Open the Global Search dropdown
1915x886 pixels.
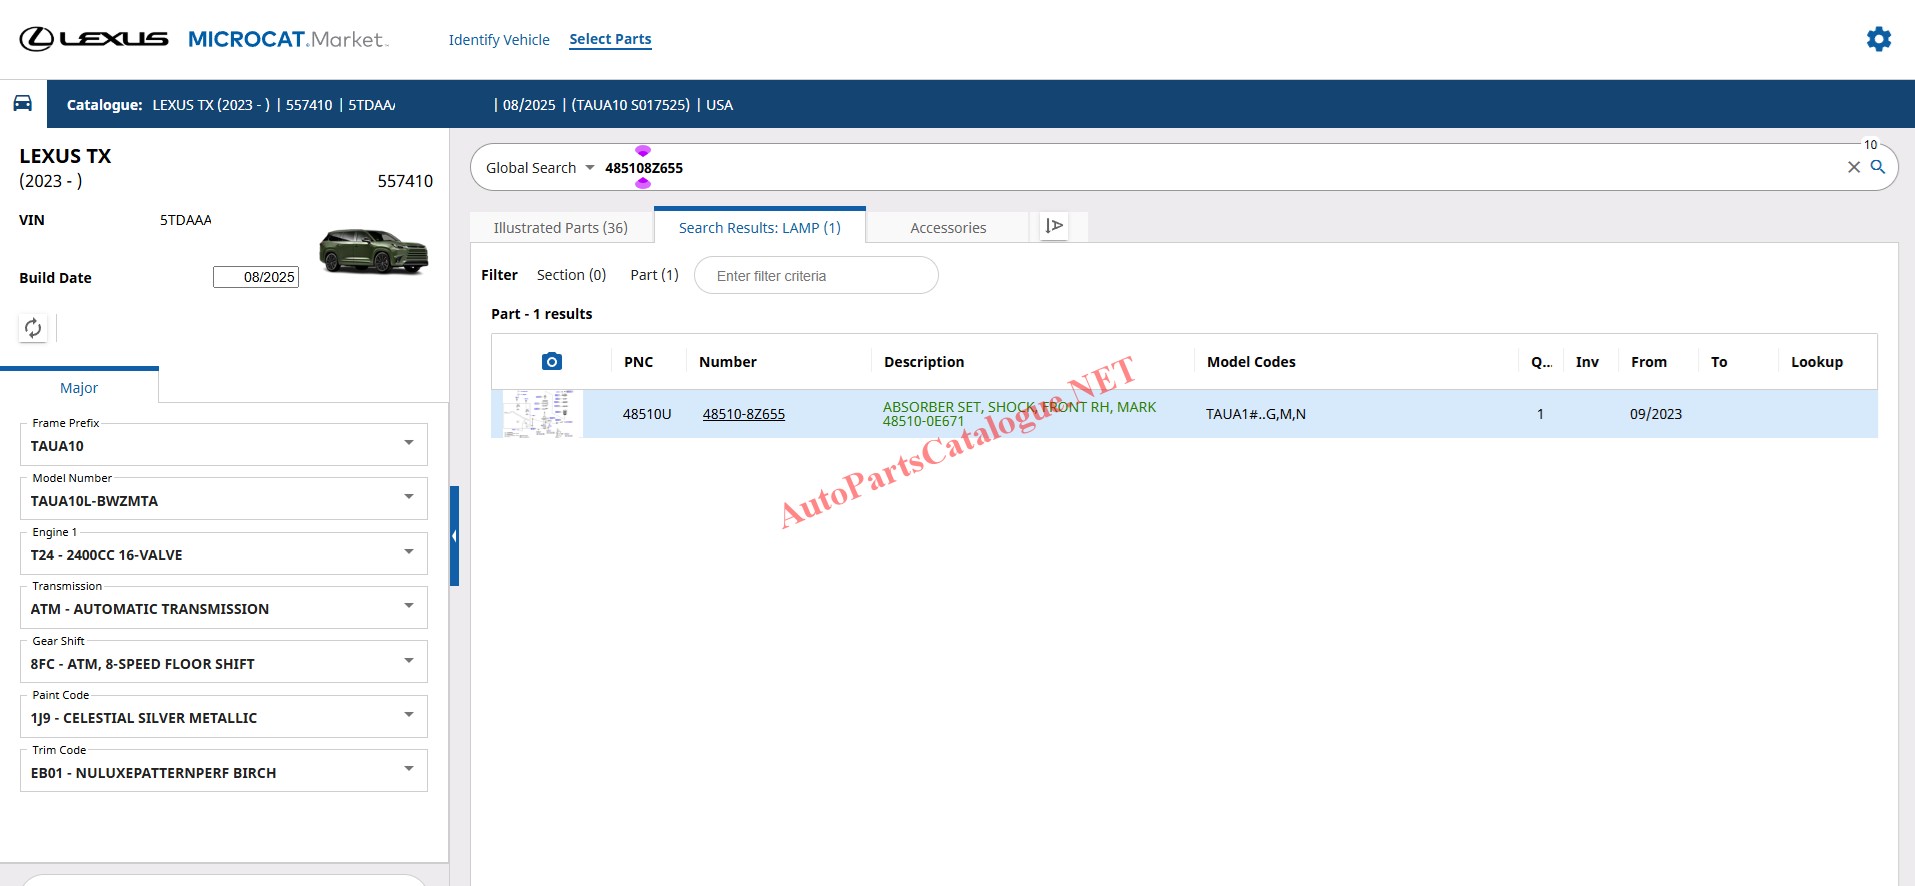(x=540, y=168)
